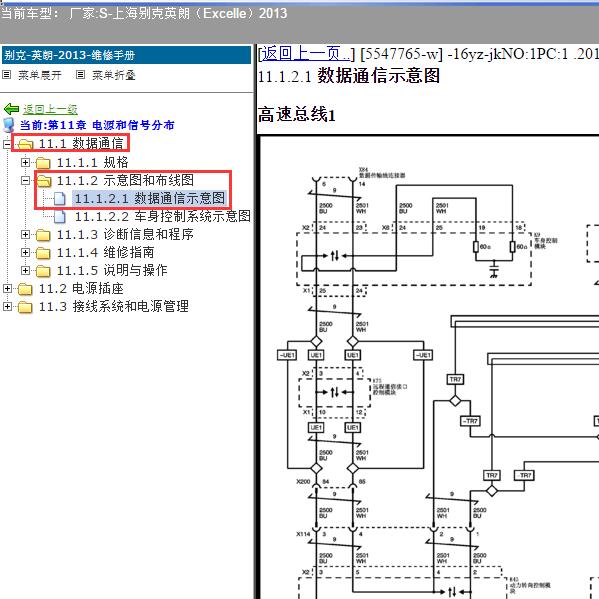Expand the 11.1.4 维修指南 node
This screenshot has height=599, width=599.
(x=25, y=252)
